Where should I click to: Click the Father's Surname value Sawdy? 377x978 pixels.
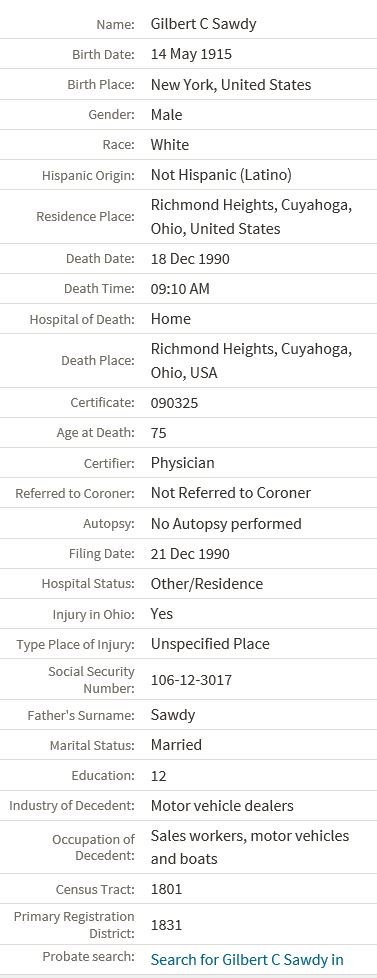[x=173, y=715]
